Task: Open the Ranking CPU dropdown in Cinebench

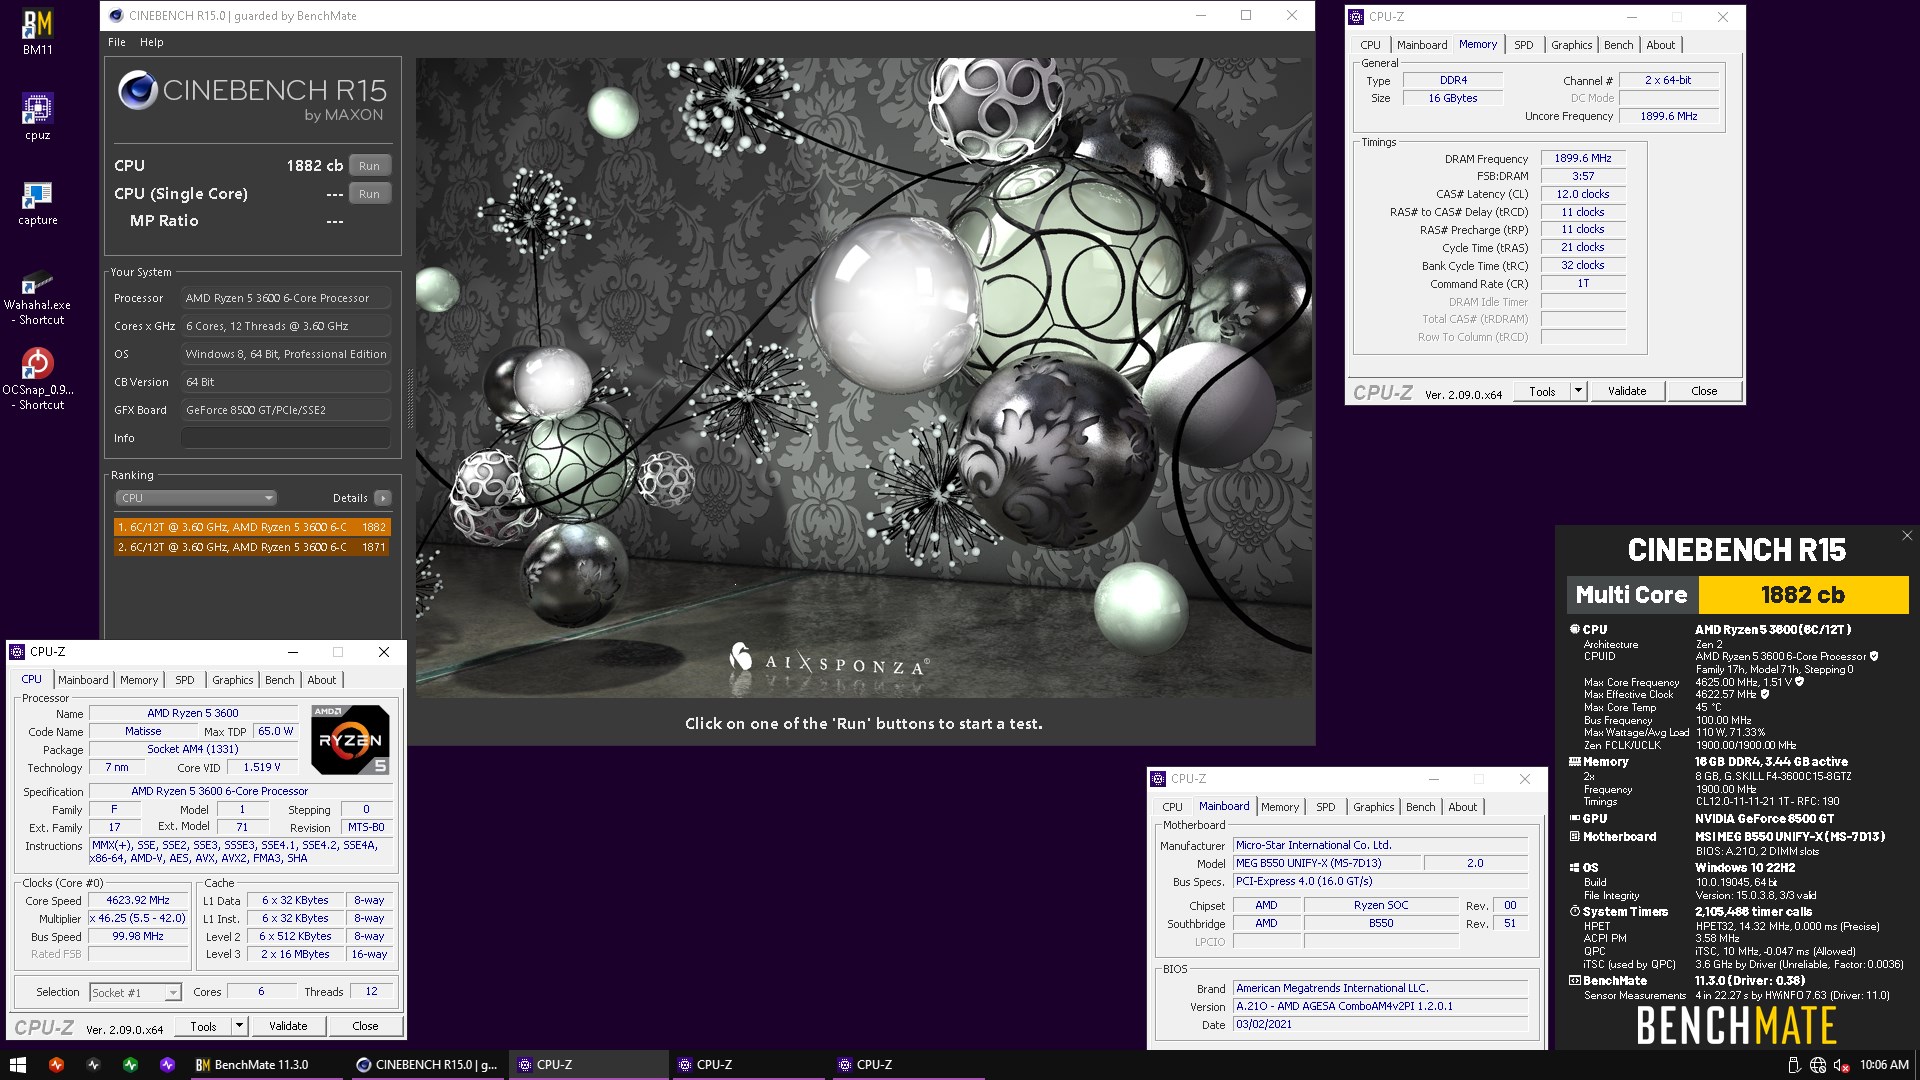Action: pos(196,498)
